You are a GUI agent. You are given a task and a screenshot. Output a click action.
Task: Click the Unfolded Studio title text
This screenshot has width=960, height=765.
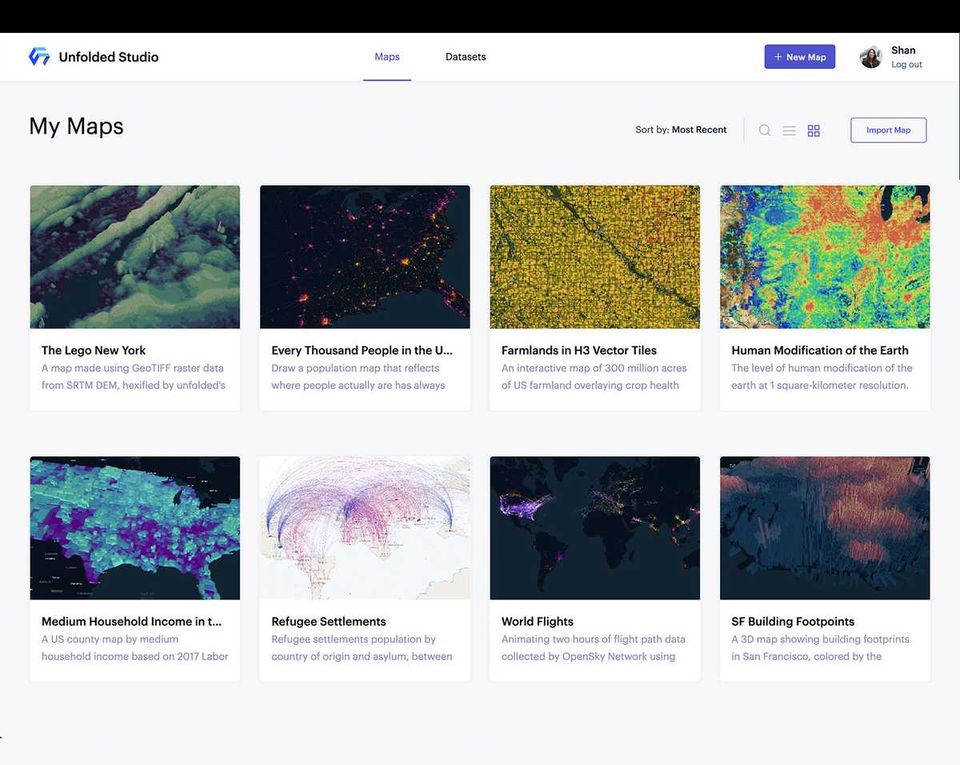coord(108,57)
